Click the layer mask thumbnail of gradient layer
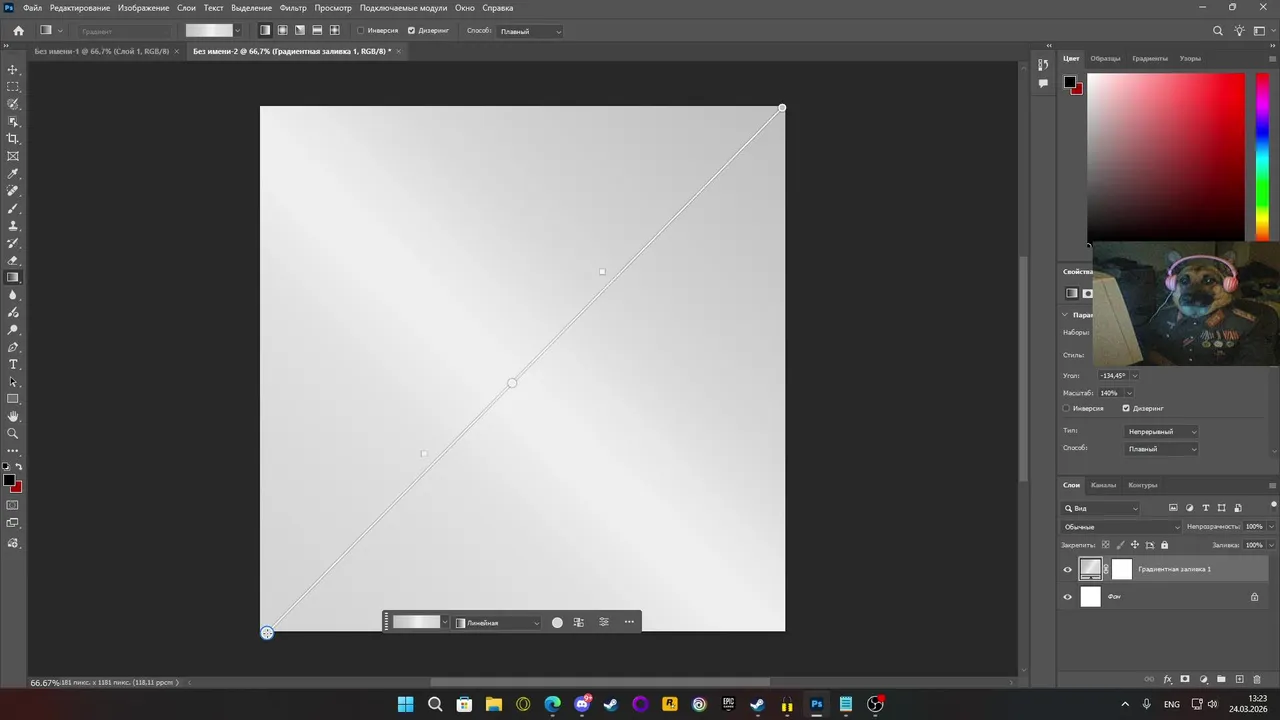The width and height of the screenshot is (1280, 720). point(1121,569)
